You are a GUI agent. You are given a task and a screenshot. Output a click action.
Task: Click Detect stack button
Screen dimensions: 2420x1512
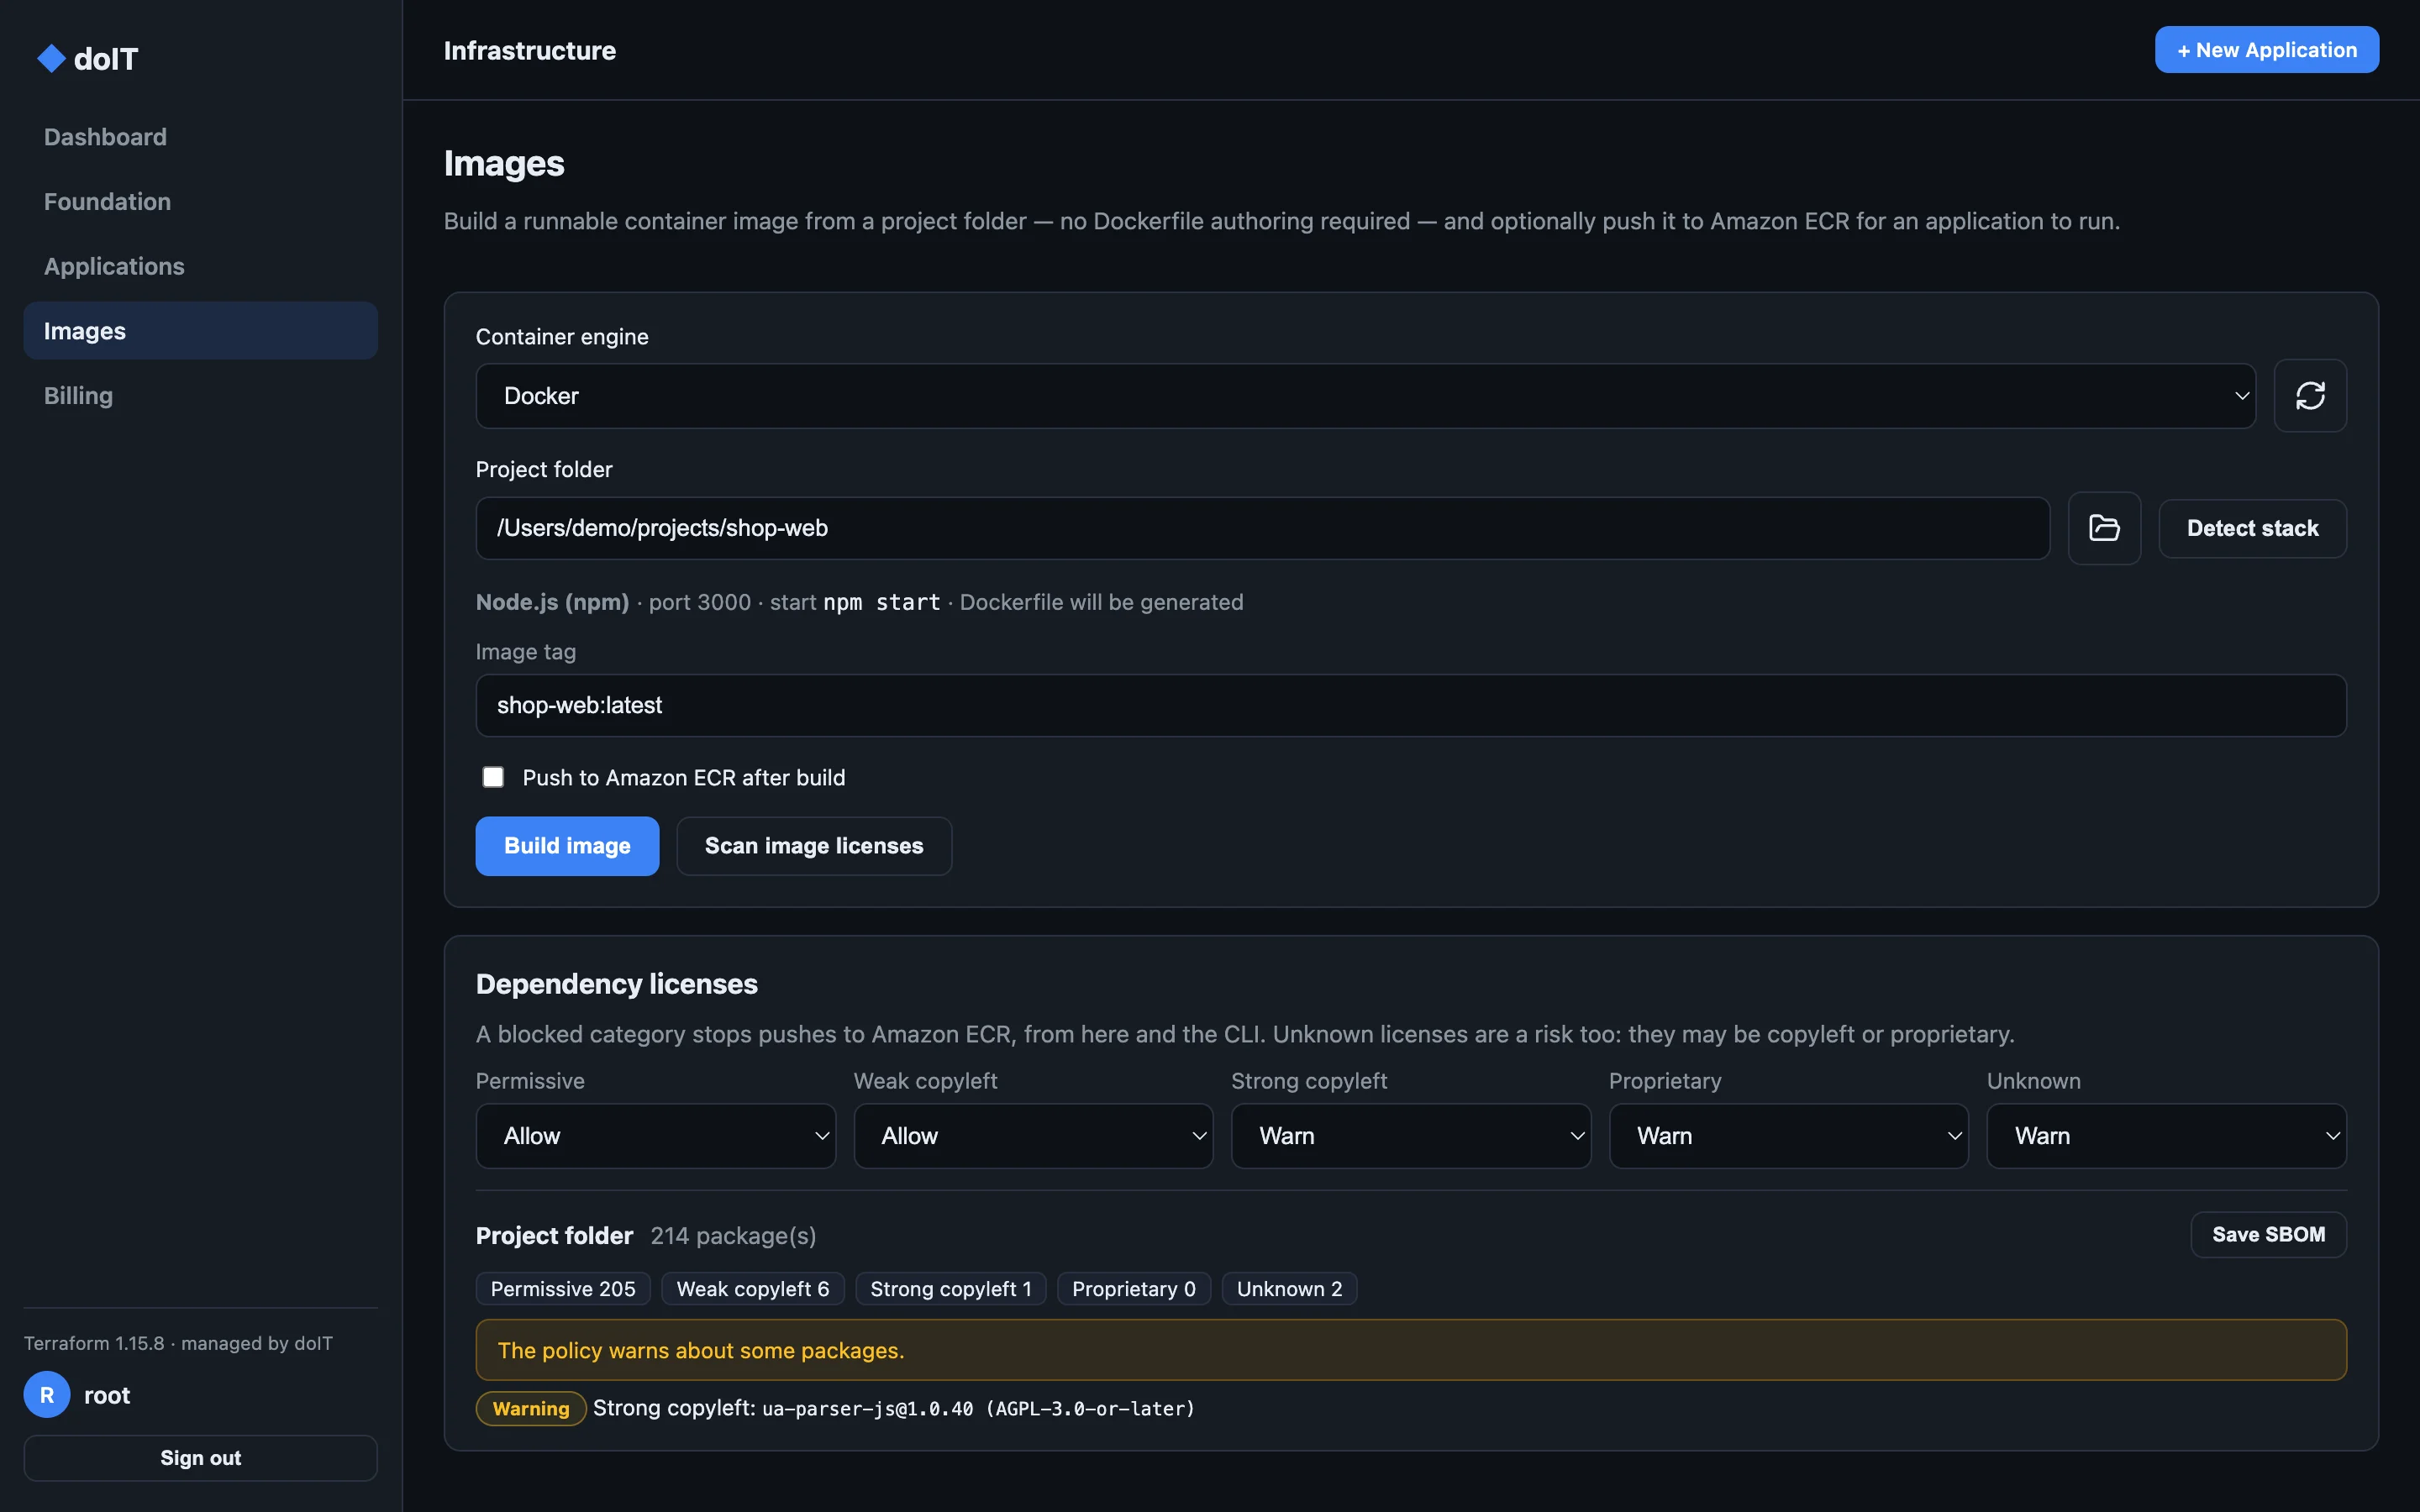pyautogui.click(x=2252, y=528)
